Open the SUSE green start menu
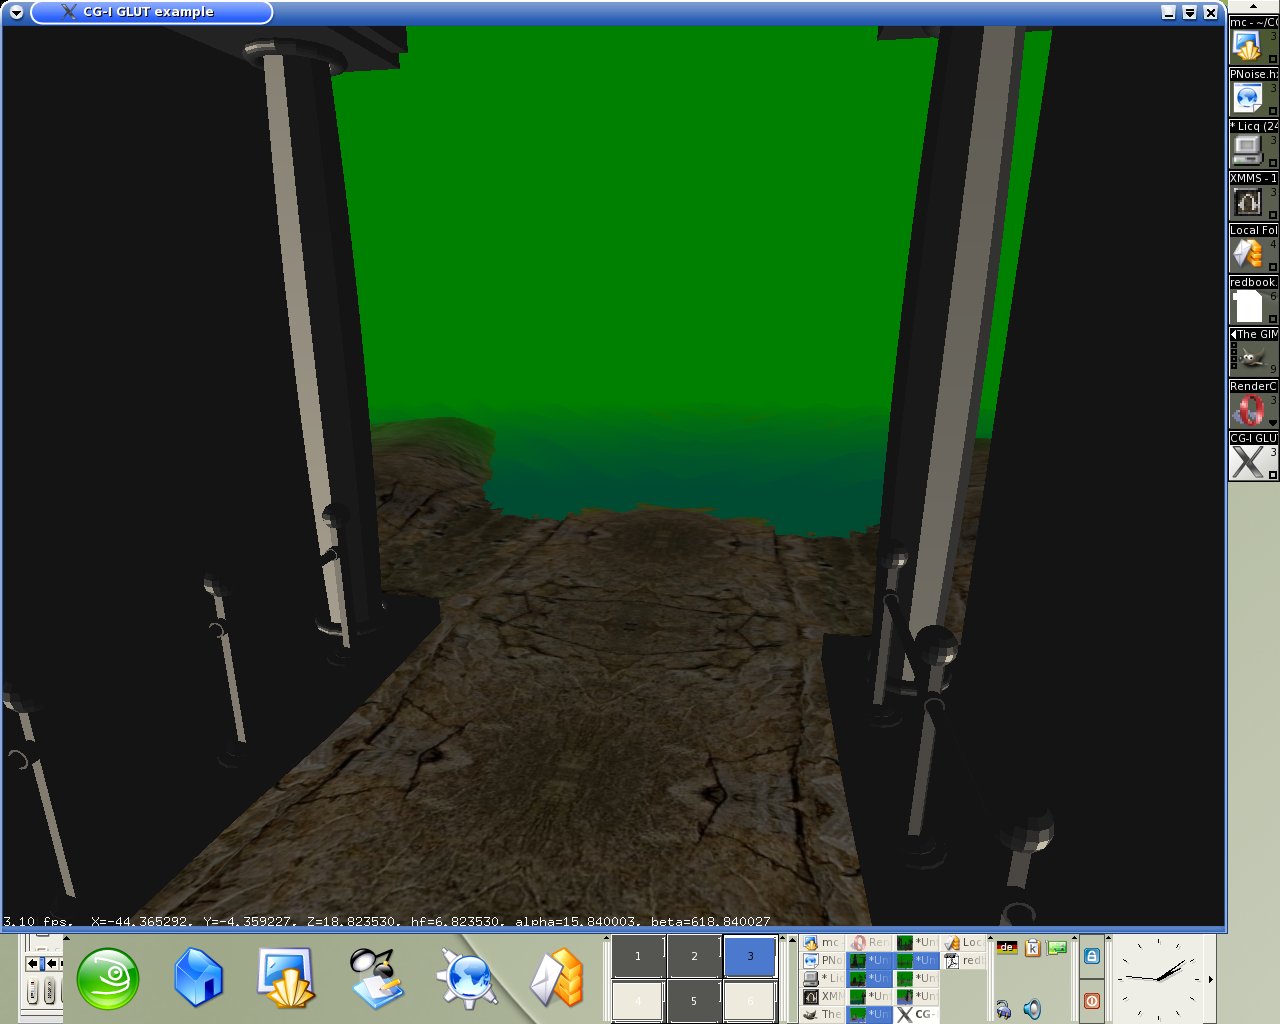Viewport: 1280px width, 1024px height. 108,978
